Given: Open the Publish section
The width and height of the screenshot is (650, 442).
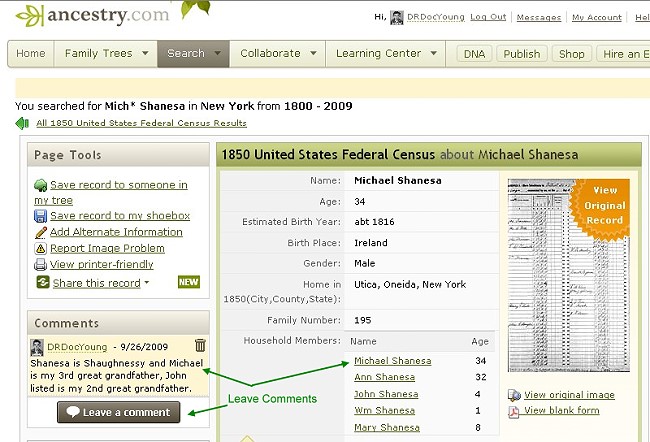Looking at the screenshot, I should 521,54.
